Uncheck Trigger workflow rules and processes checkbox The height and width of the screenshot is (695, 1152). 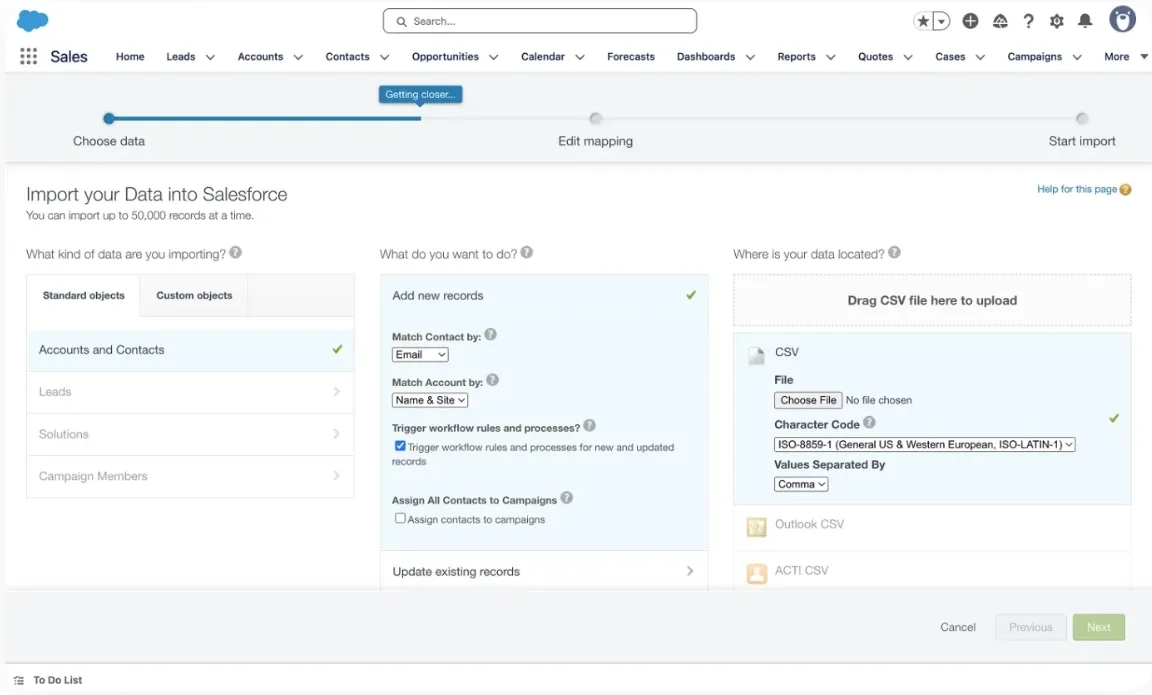click(x=400, y=446)
